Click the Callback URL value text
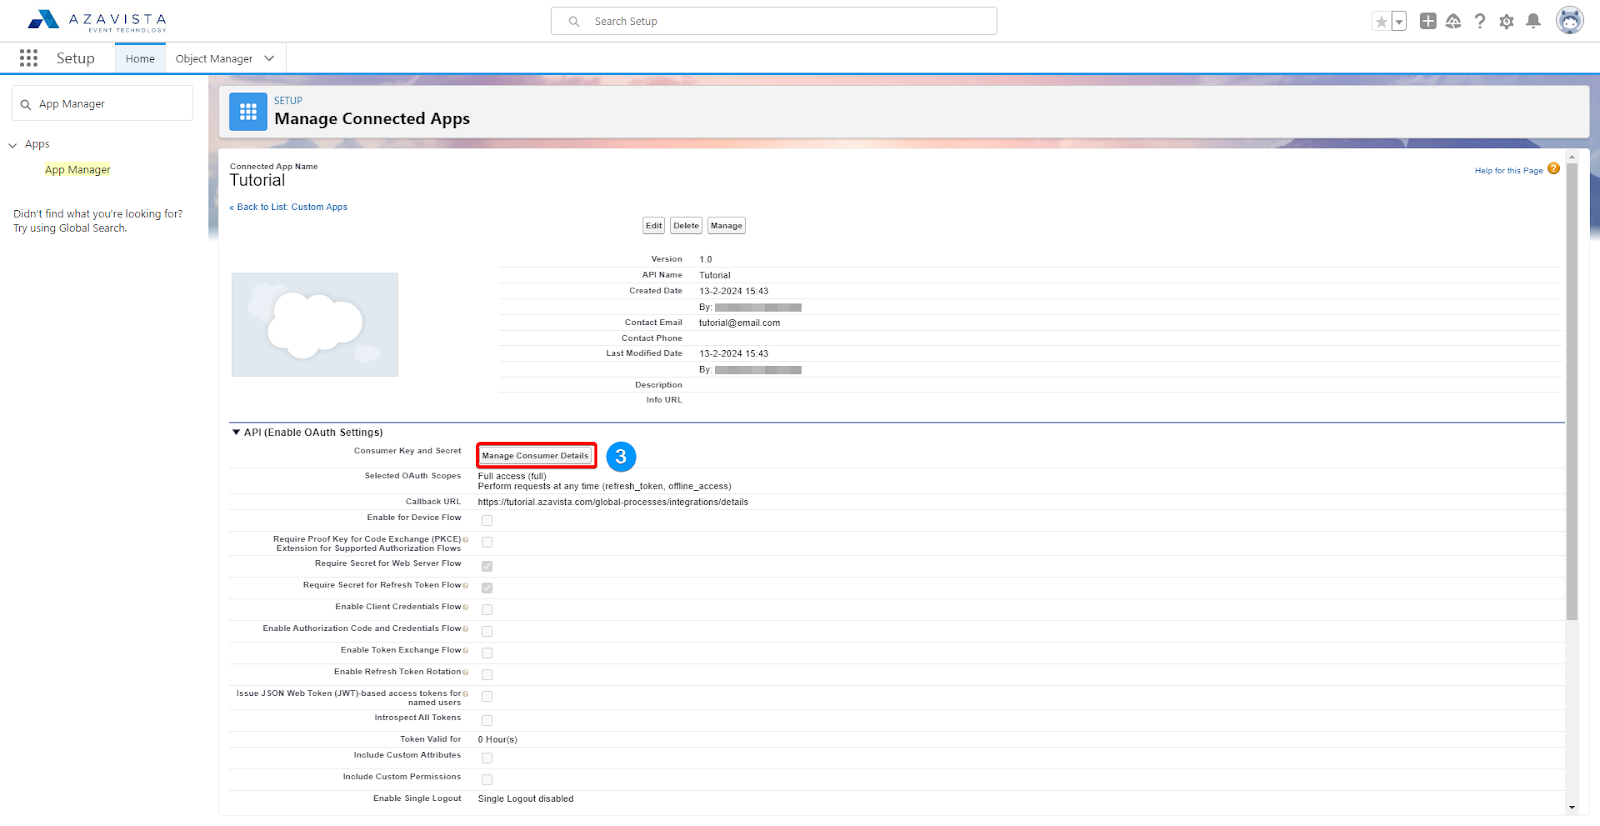Viewport: 1600px width, 826px height. [613, 502]
